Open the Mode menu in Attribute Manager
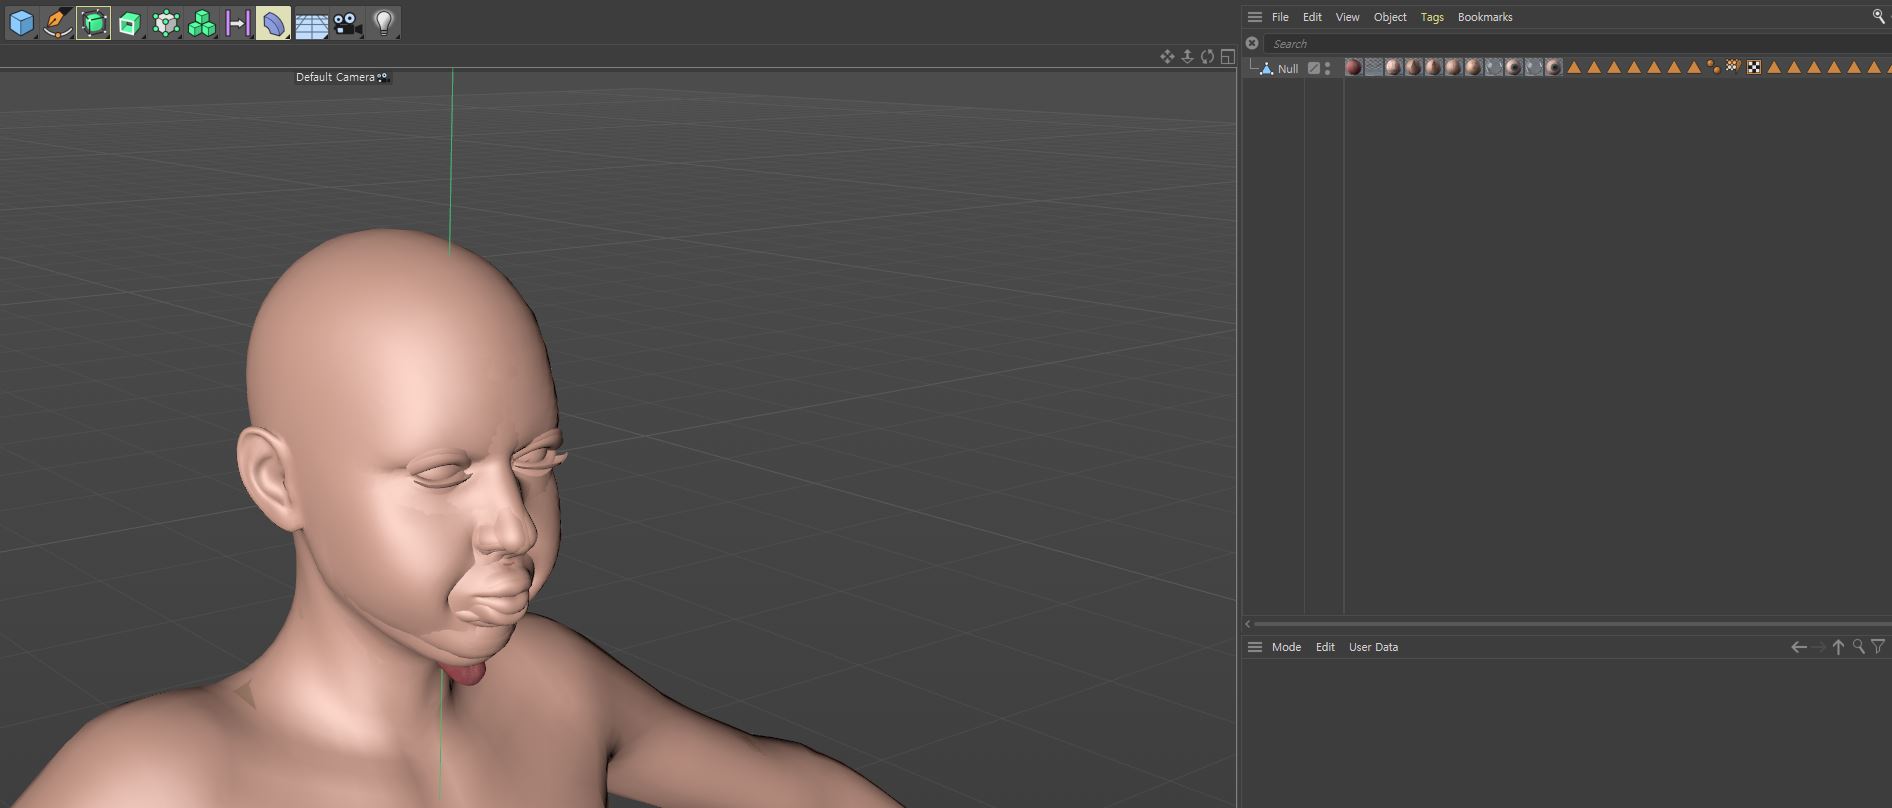This screenshot has height=808, width=1892. pos(1286,647)
